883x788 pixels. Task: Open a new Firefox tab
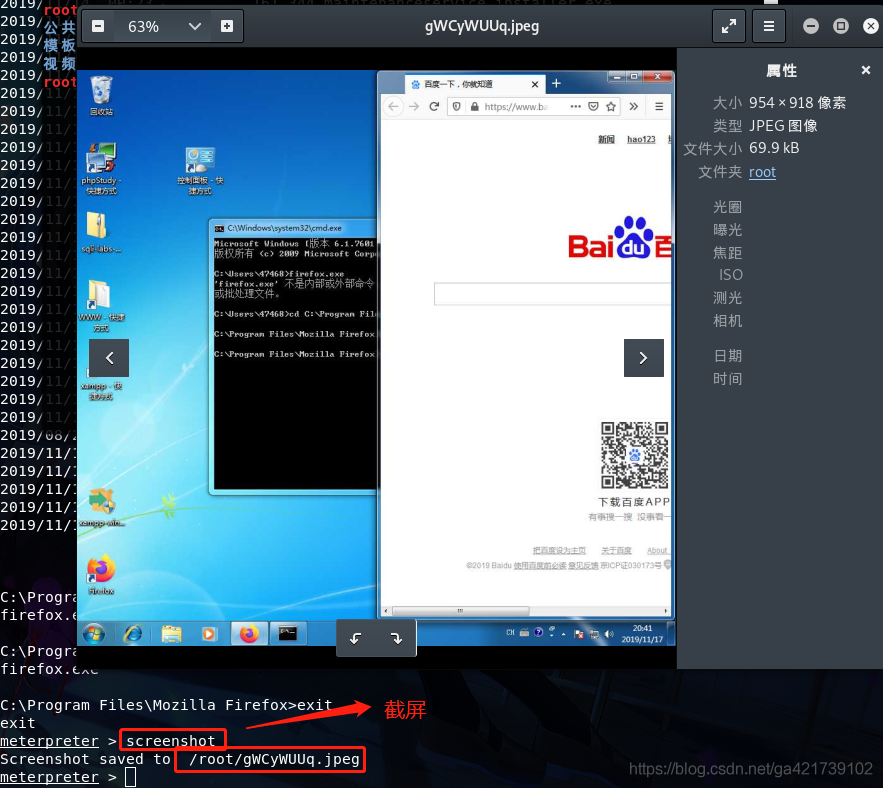tap(556, 83)
